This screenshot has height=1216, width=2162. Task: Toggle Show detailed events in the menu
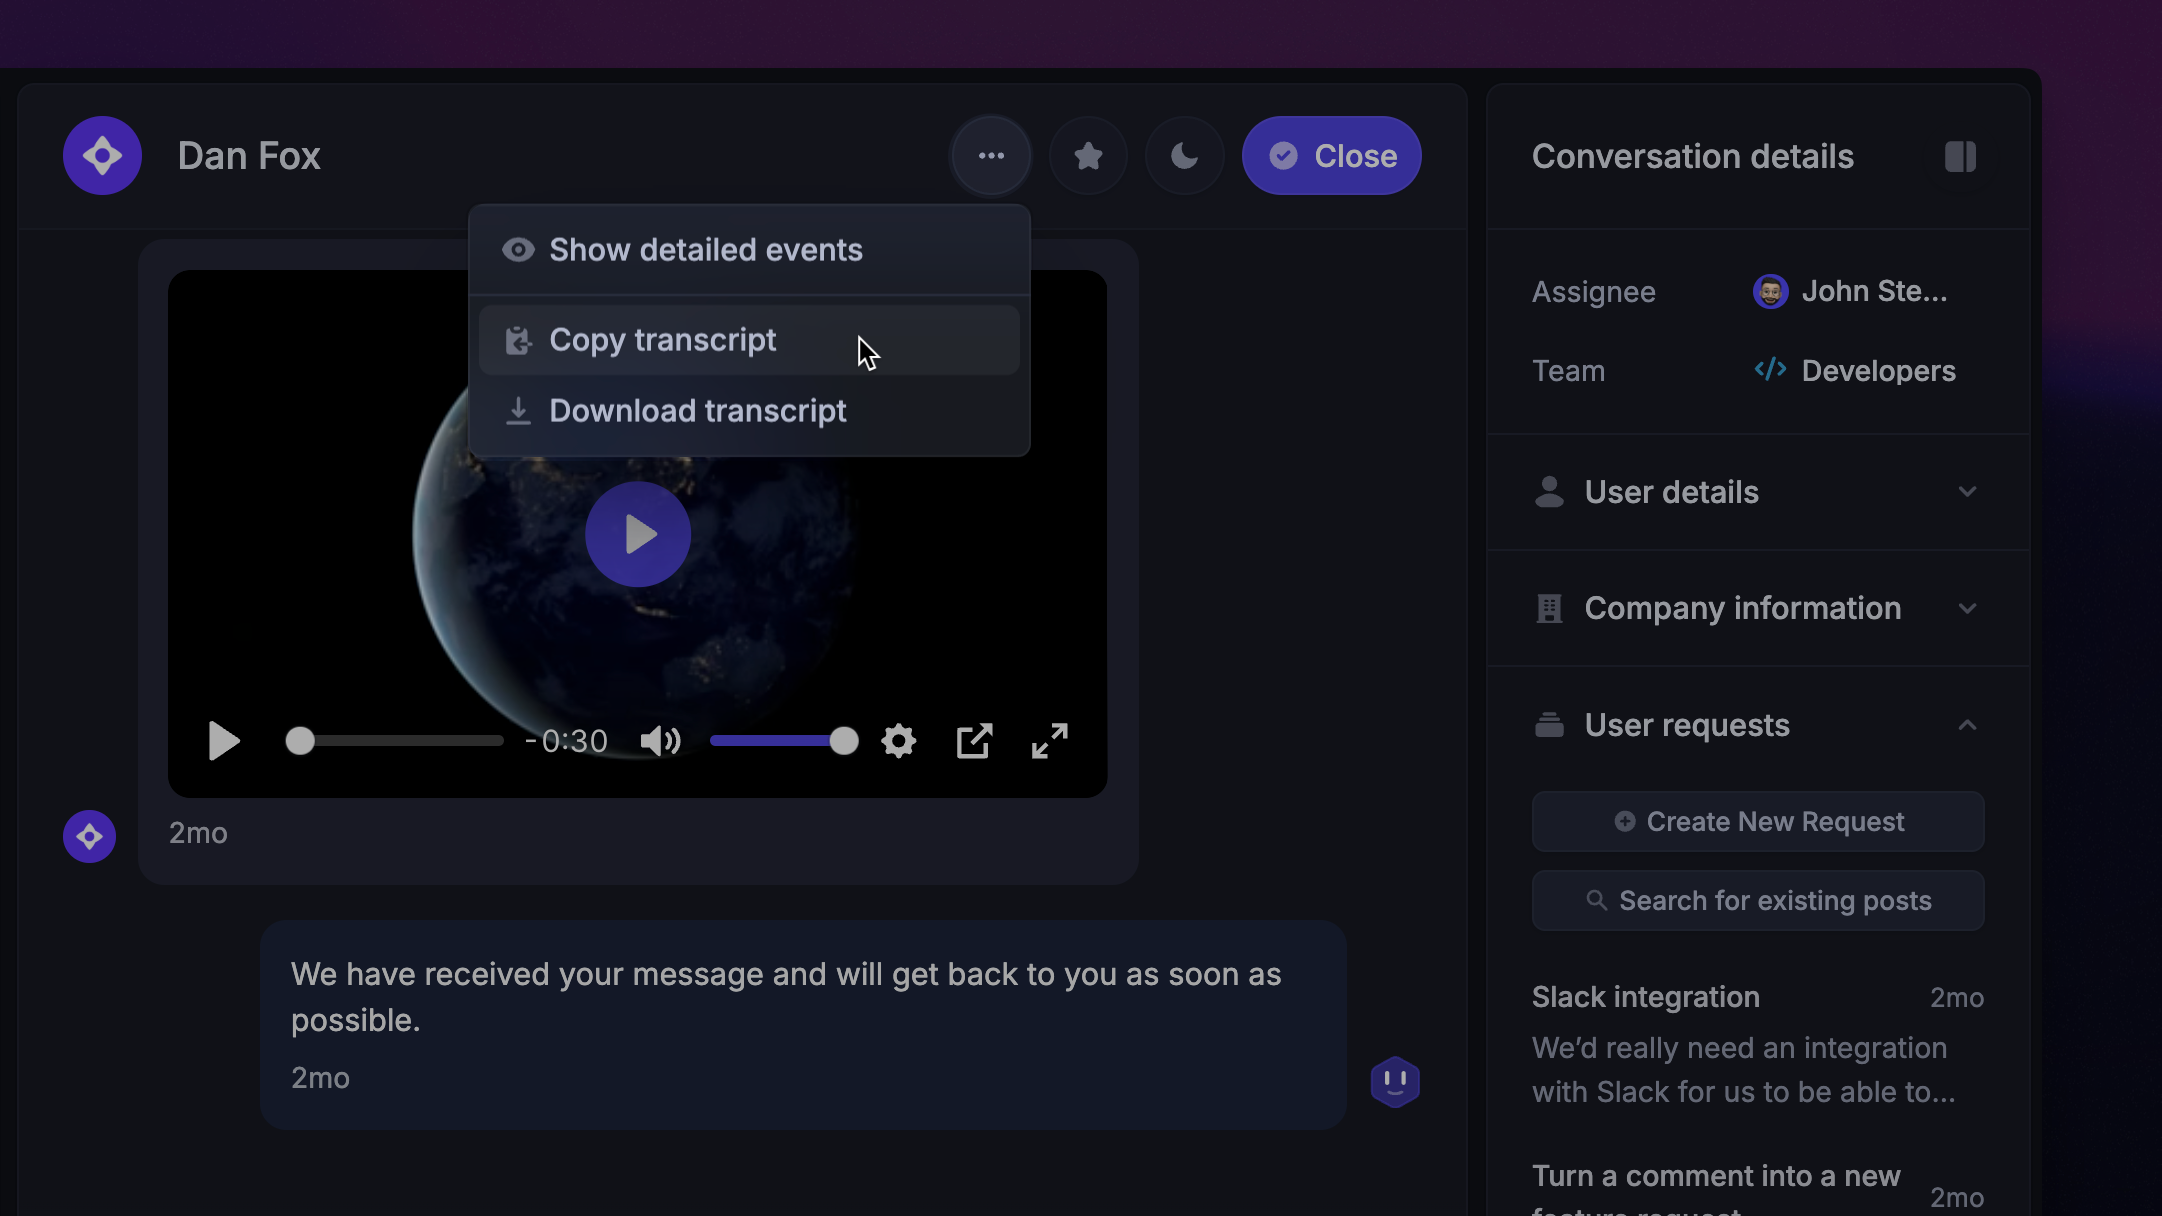[749, 250]
